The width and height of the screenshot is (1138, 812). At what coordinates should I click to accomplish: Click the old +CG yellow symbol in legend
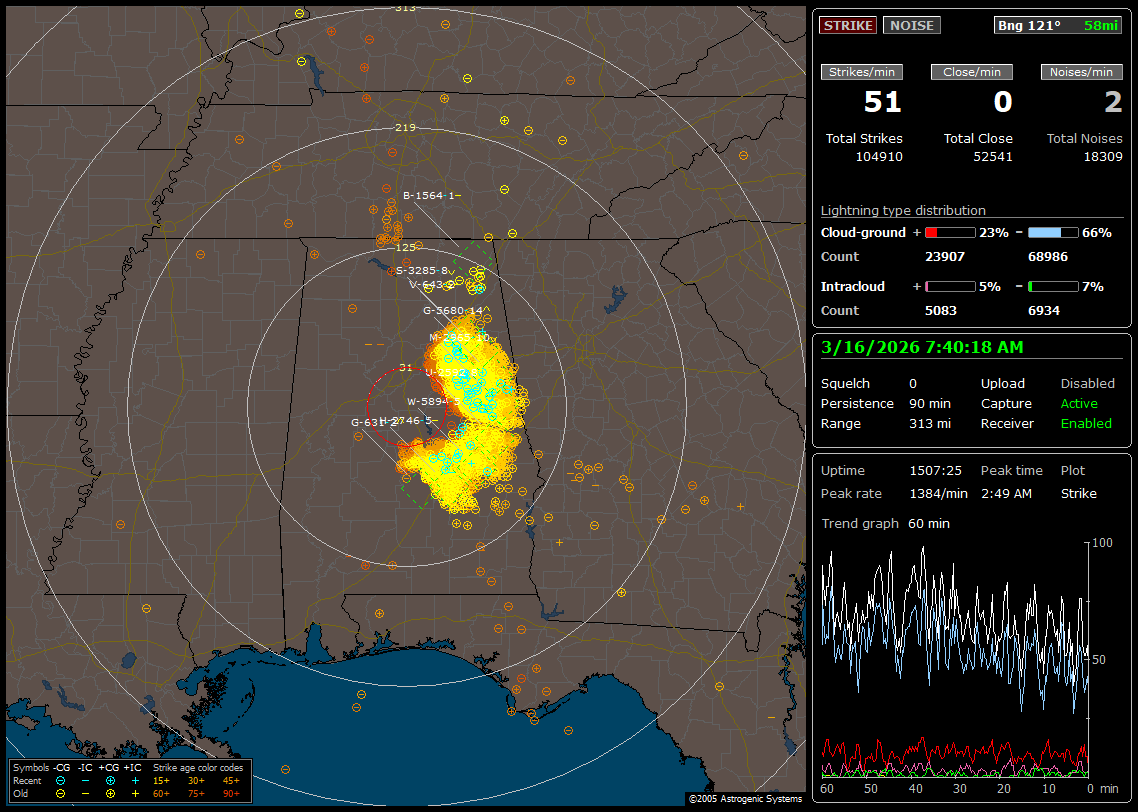click(110, 793)
